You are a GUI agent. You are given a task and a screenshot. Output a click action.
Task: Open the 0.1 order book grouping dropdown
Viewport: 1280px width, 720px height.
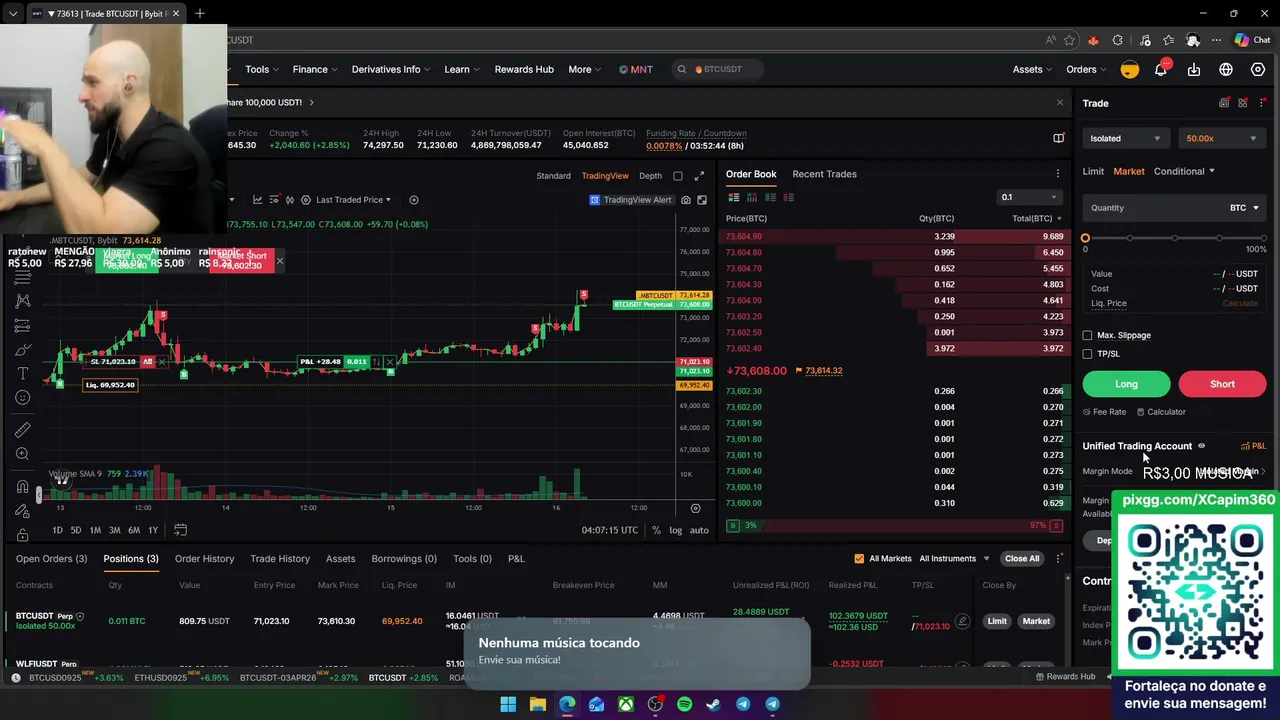coord(1028,197)
